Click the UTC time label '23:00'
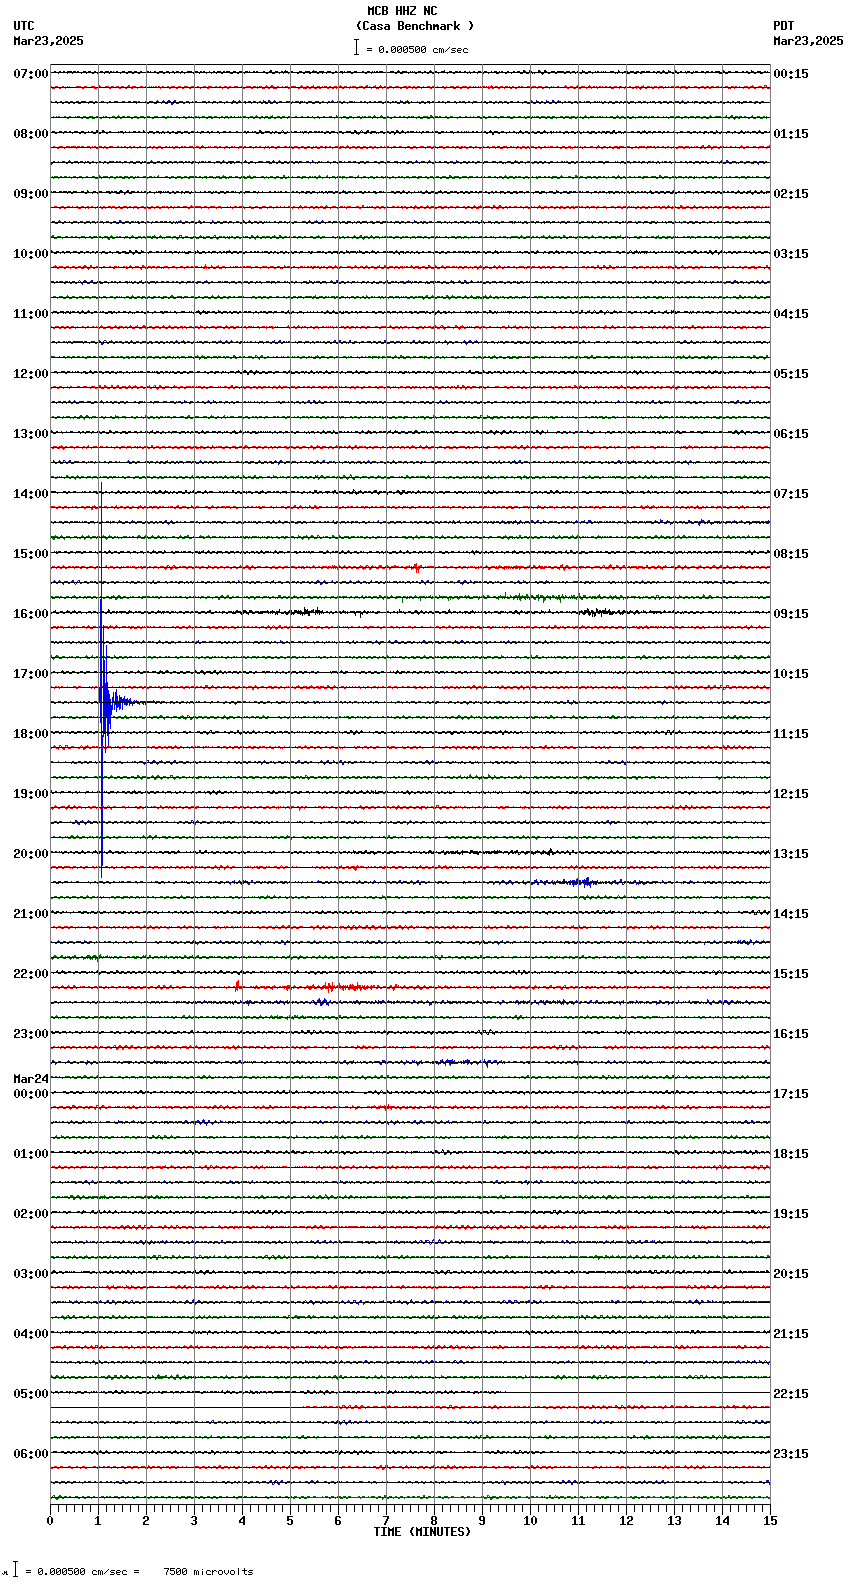Image resolution: width=850 pixels, height=1584 pixels. (x=31, y=1034)
